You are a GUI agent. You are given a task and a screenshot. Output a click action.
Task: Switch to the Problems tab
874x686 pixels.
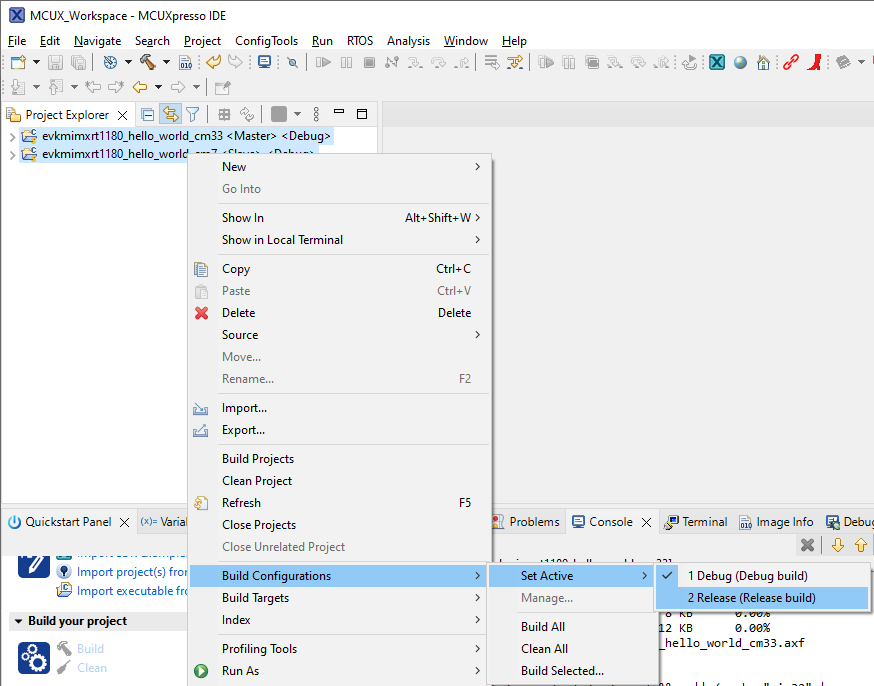(533, 522)
